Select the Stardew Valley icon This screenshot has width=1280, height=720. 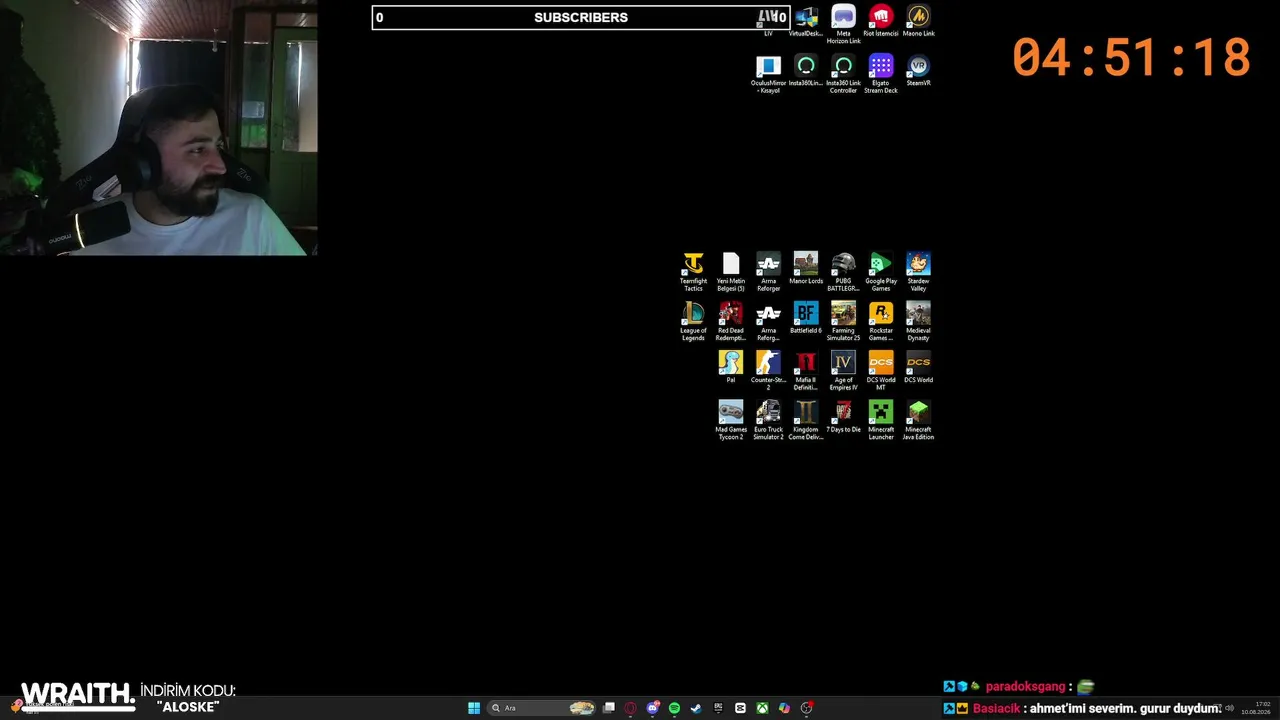(x=918, y=272)
